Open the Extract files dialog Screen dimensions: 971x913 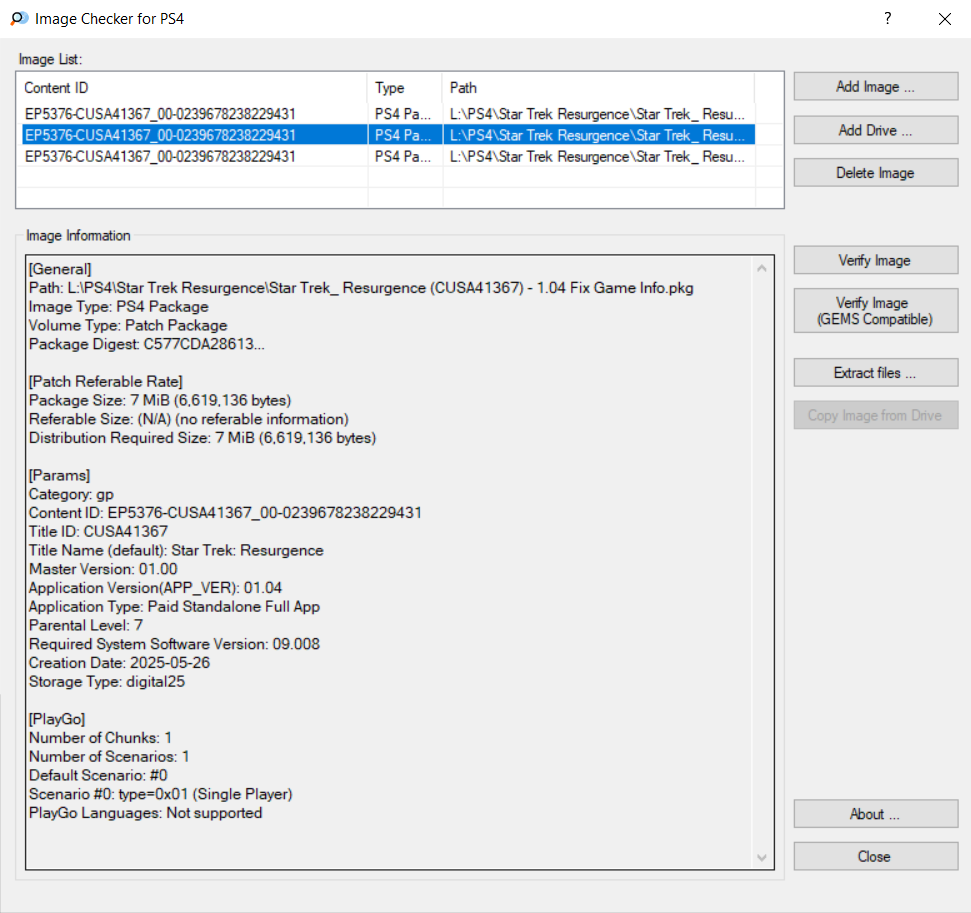tap(876, 373)
